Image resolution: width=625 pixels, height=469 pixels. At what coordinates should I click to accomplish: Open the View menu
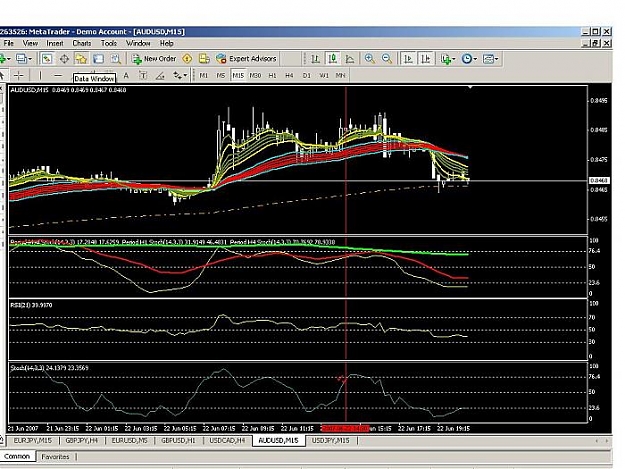(x=30, y=43)
